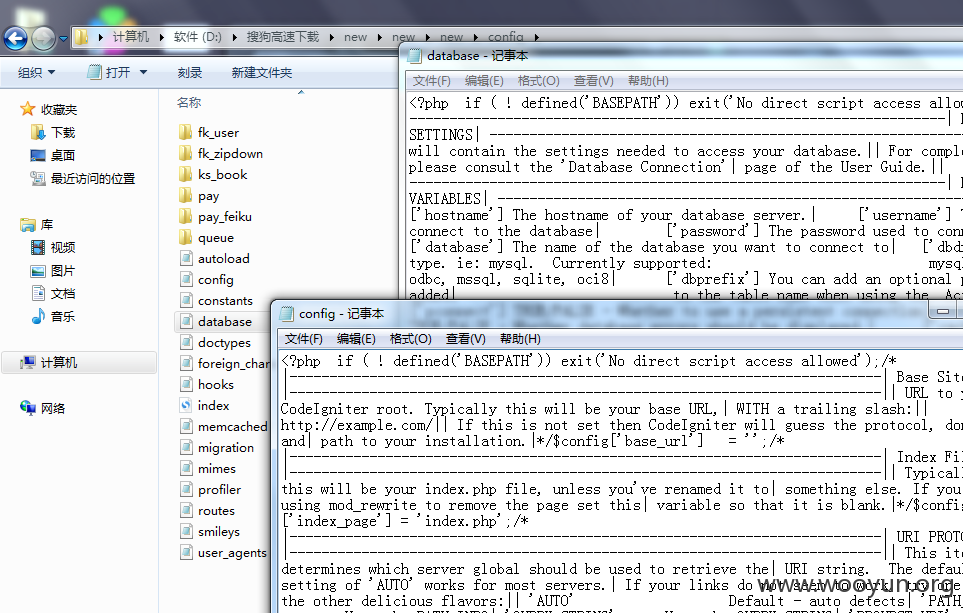Open the recent locations dropdown arrow
This screenshot has width=963, height=613.
pyautogui.click(x=63, y=39)
